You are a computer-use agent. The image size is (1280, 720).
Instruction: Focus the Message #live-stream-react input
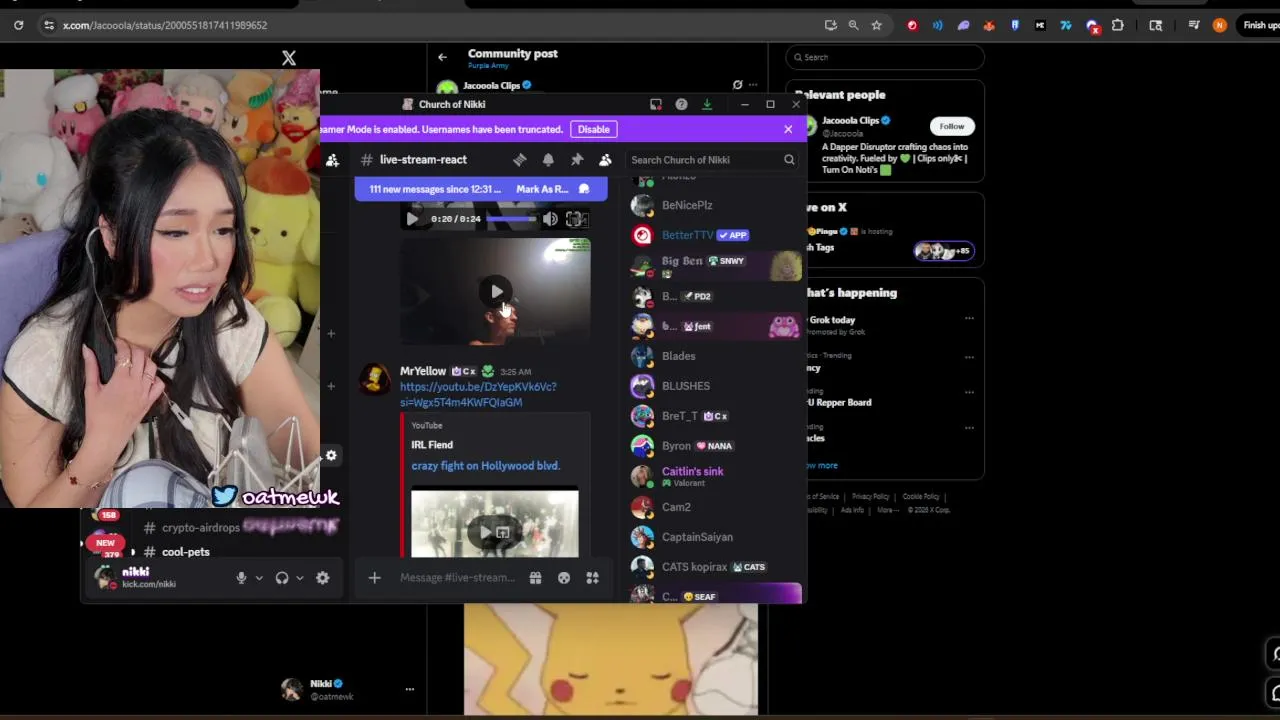click(x=457, y=577)
